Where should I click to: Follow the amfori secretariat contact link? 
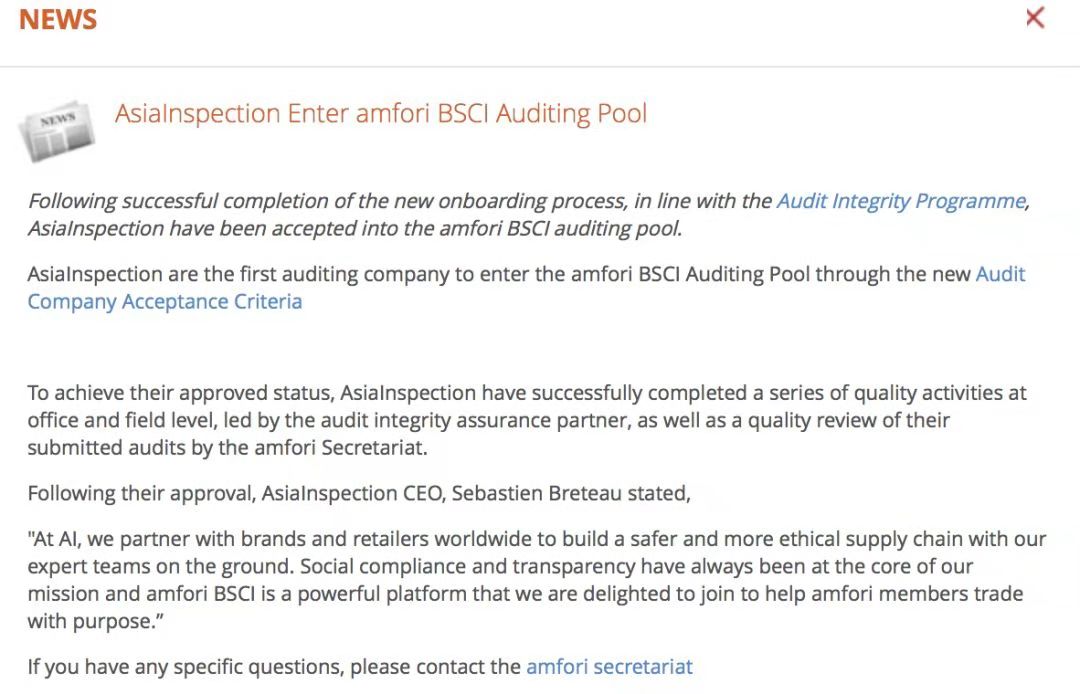pos(610,666)
